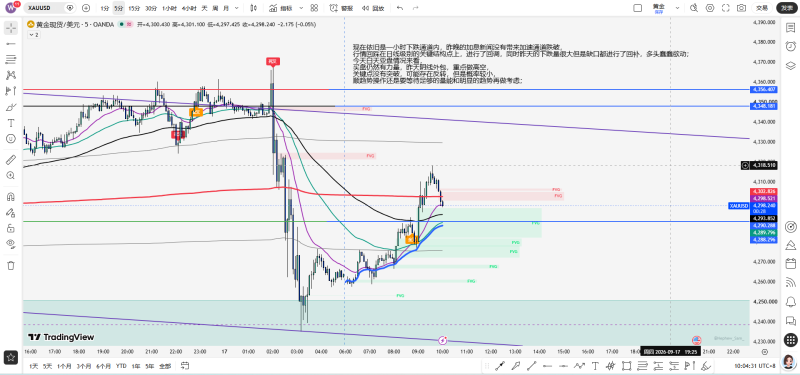Select the 15分 timeframe

(134, 8)
